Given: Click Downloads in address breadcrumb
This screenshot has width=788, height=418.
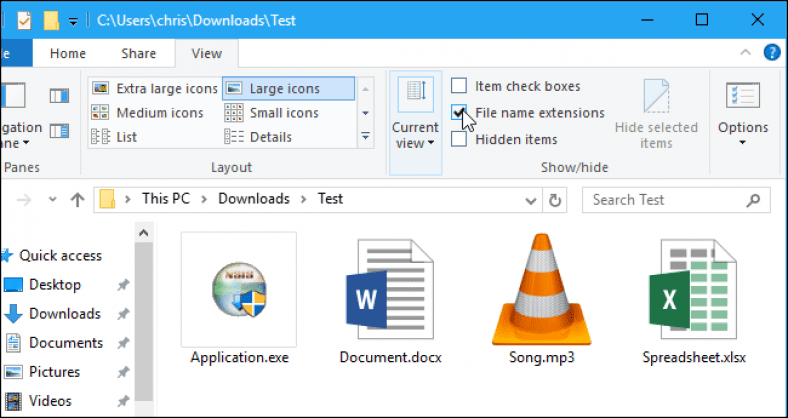Looking at the screenshot, I should click(254, 199).
